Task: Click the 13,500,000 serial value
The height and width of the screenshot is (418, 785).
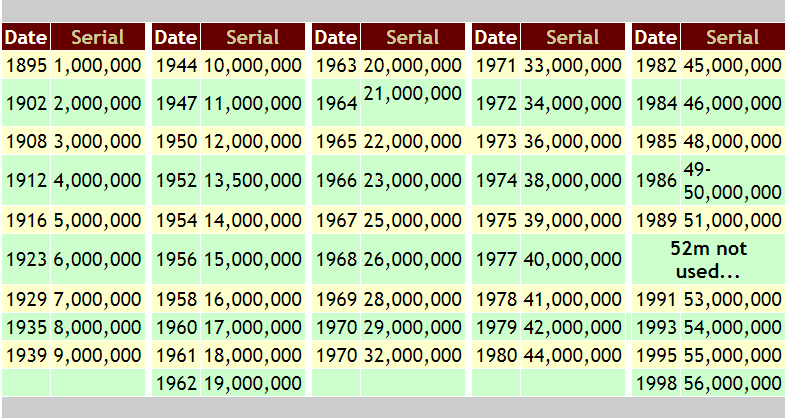Action: [253, 181]
